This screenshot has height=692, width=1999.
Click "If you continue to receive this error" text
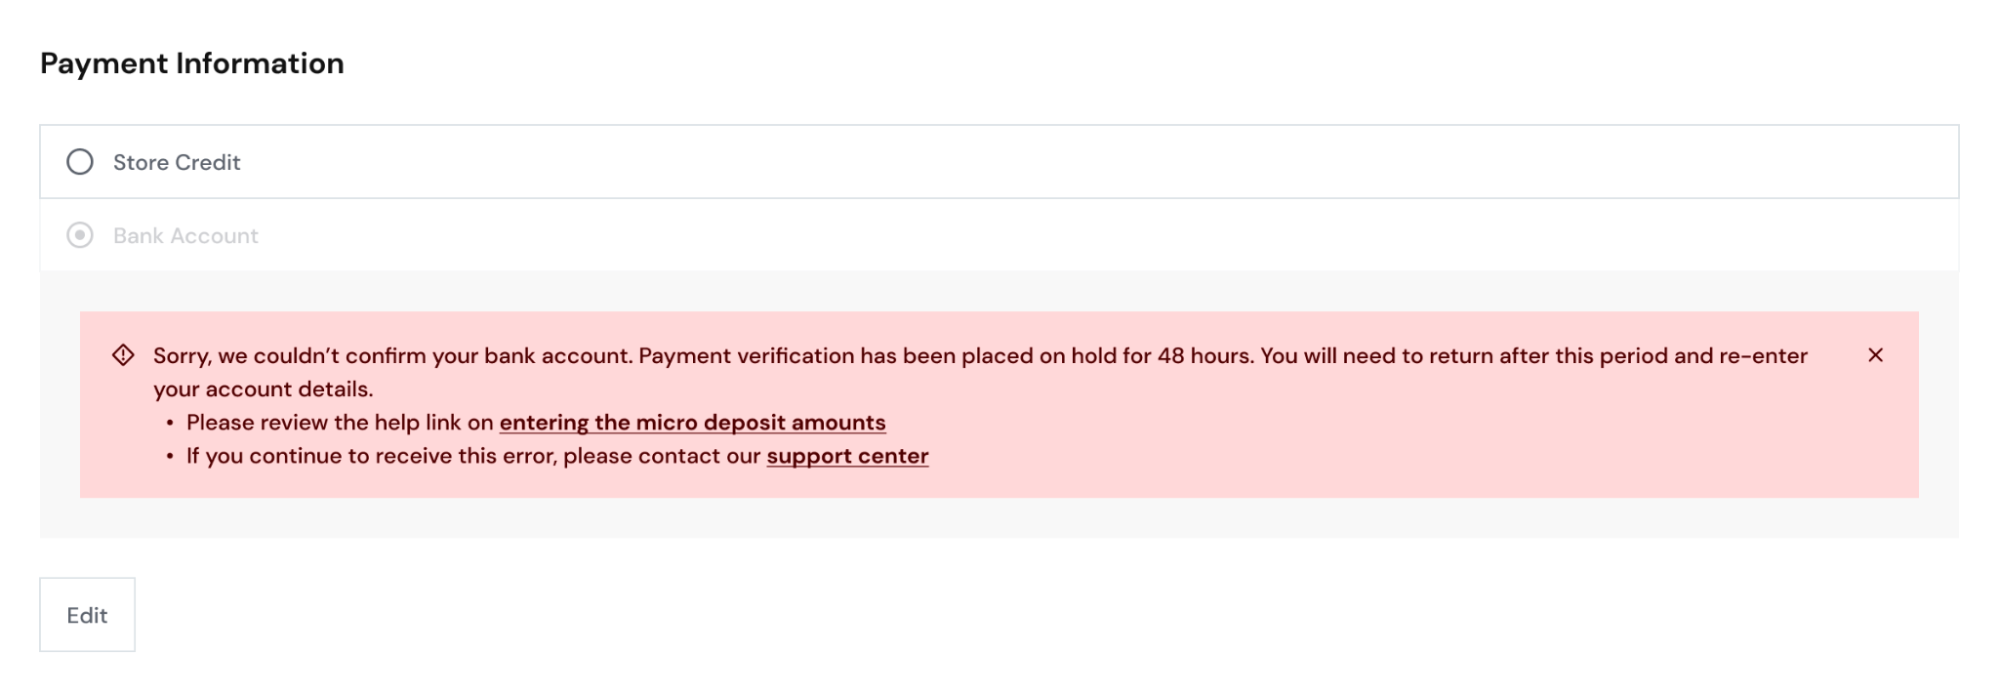372,456
